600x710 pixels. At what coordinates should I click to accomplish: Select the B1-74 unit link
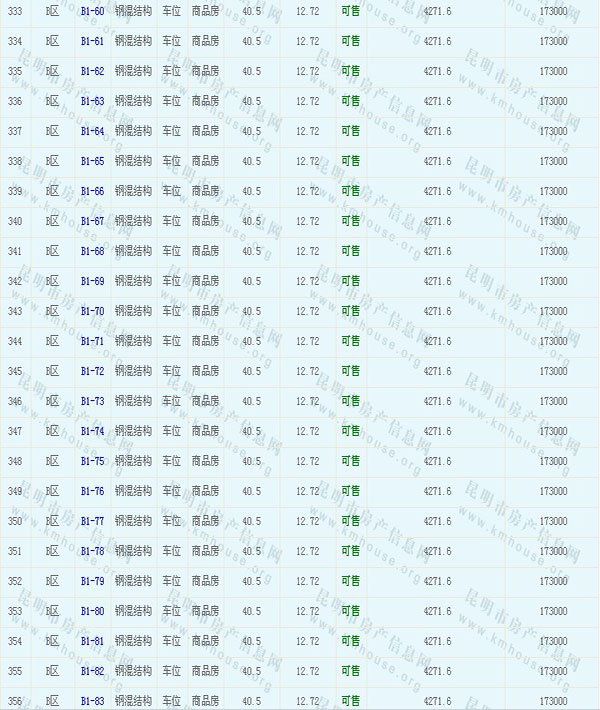(92, 432)
